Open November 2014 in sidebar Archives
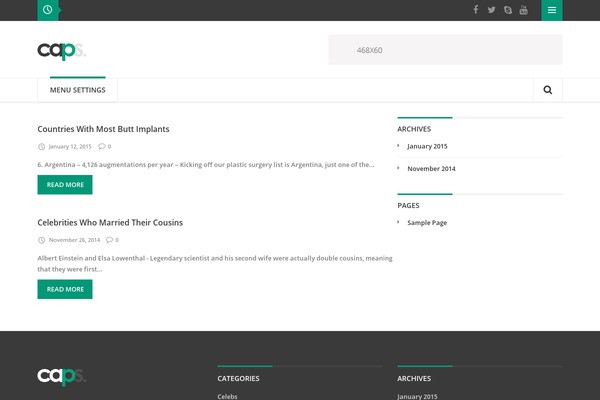This screenshot has width=600, height=400. (431, 169)
